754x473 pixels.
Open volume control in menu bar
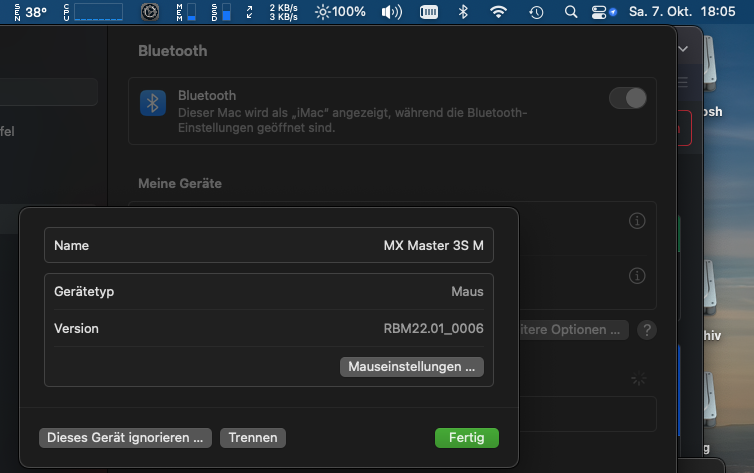click(x=391, y=12)
